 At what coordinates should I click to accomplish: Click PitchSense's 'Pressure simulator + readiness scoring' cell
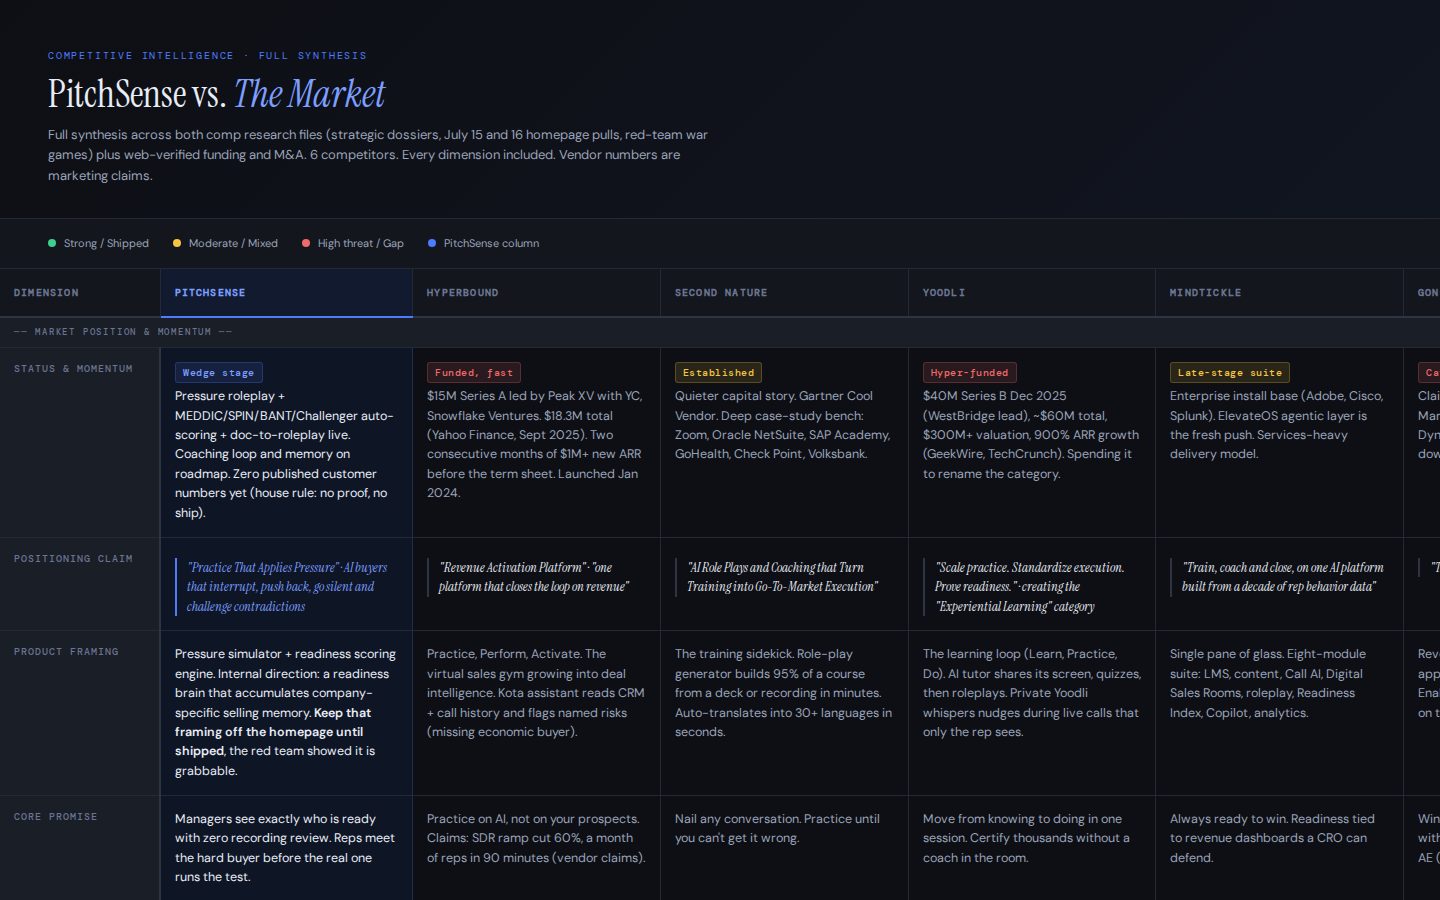point(286,712)
